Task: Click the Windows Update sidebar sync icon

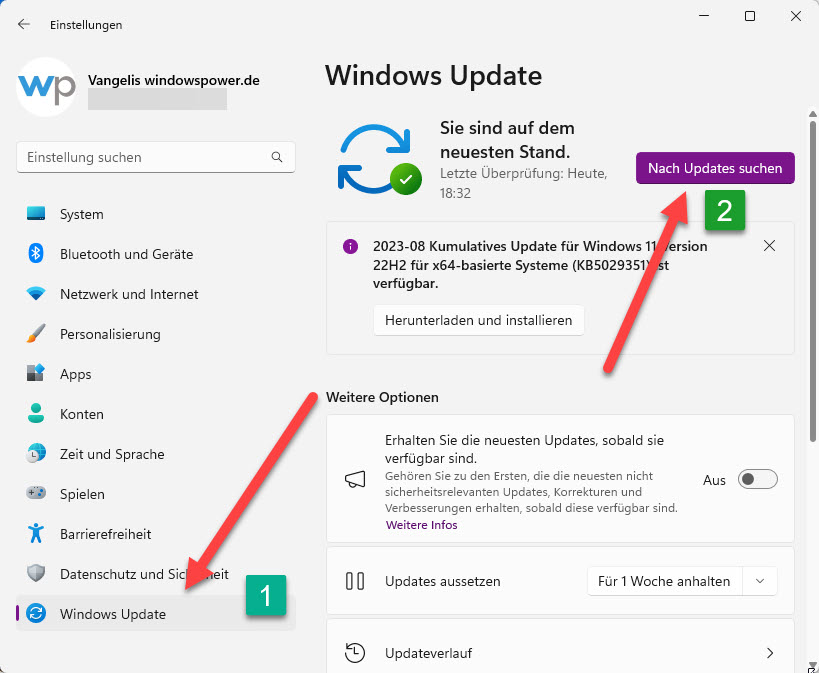Action: (36, 613)
